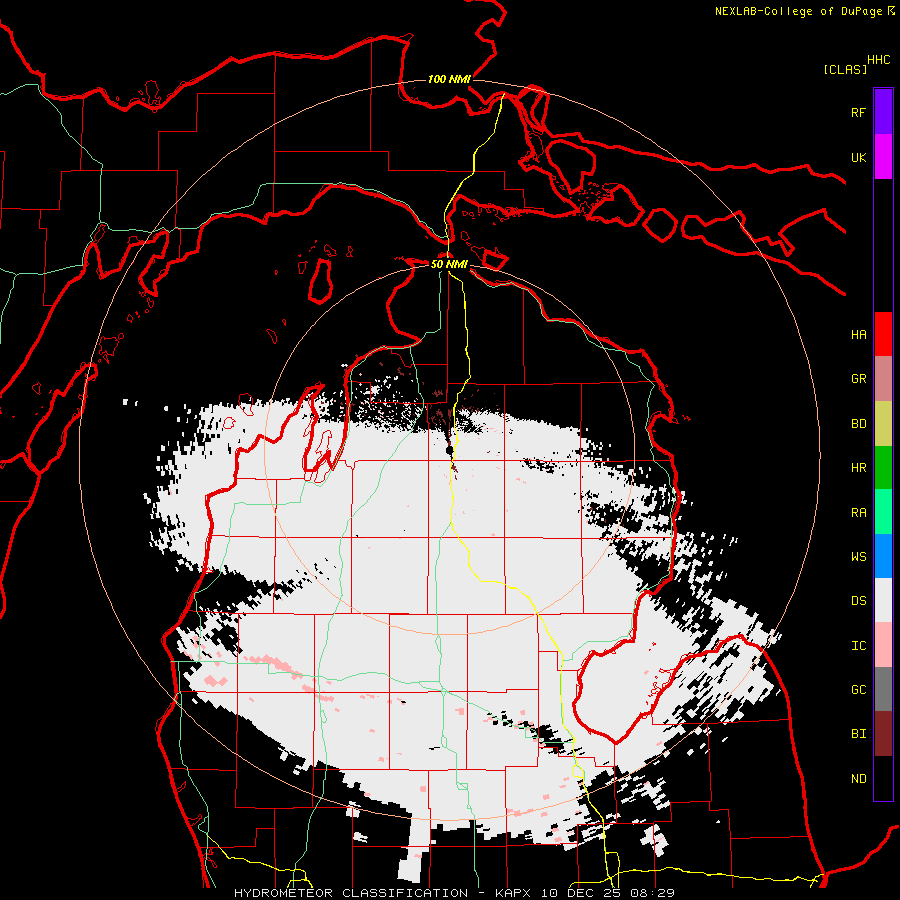Click the 10 DEC 25 date text
Screen dimensions: 900x900
pyautogui.click(x=580, y=893)
